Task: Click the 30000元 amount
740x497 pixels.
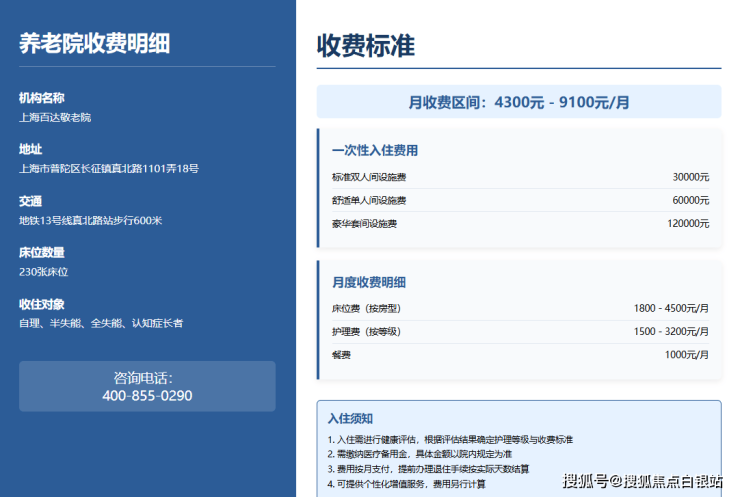Action: coord(690,177)
